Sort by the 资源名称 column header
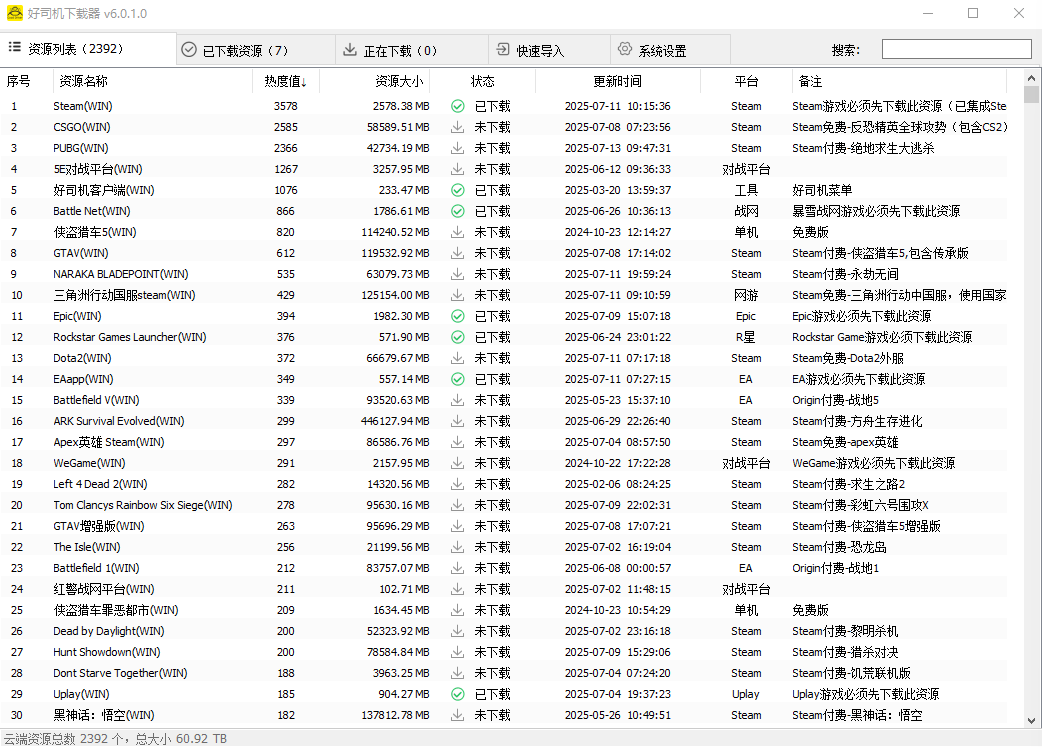 click(x=152, y=81)
